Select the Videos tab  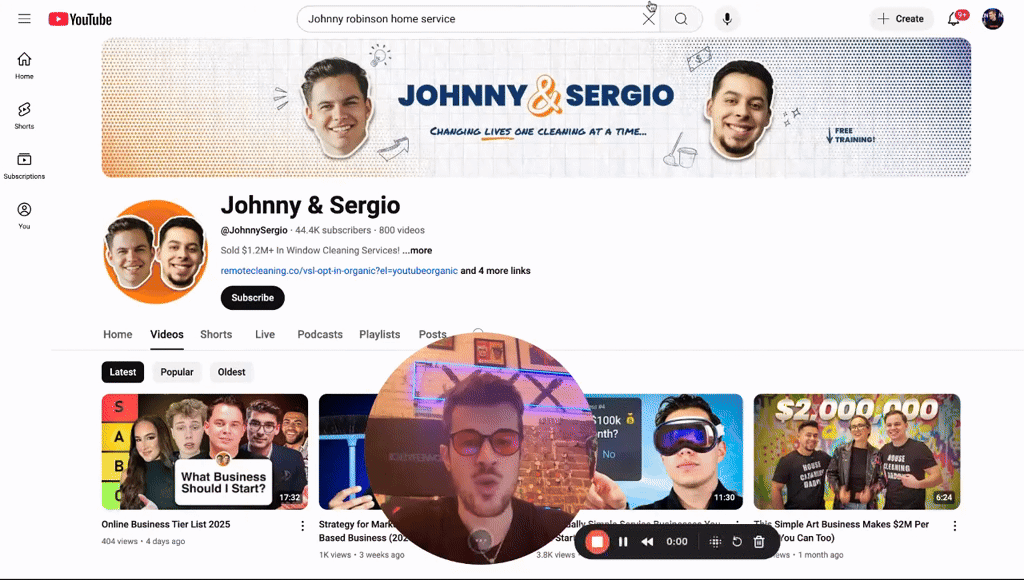click(167, 334)
